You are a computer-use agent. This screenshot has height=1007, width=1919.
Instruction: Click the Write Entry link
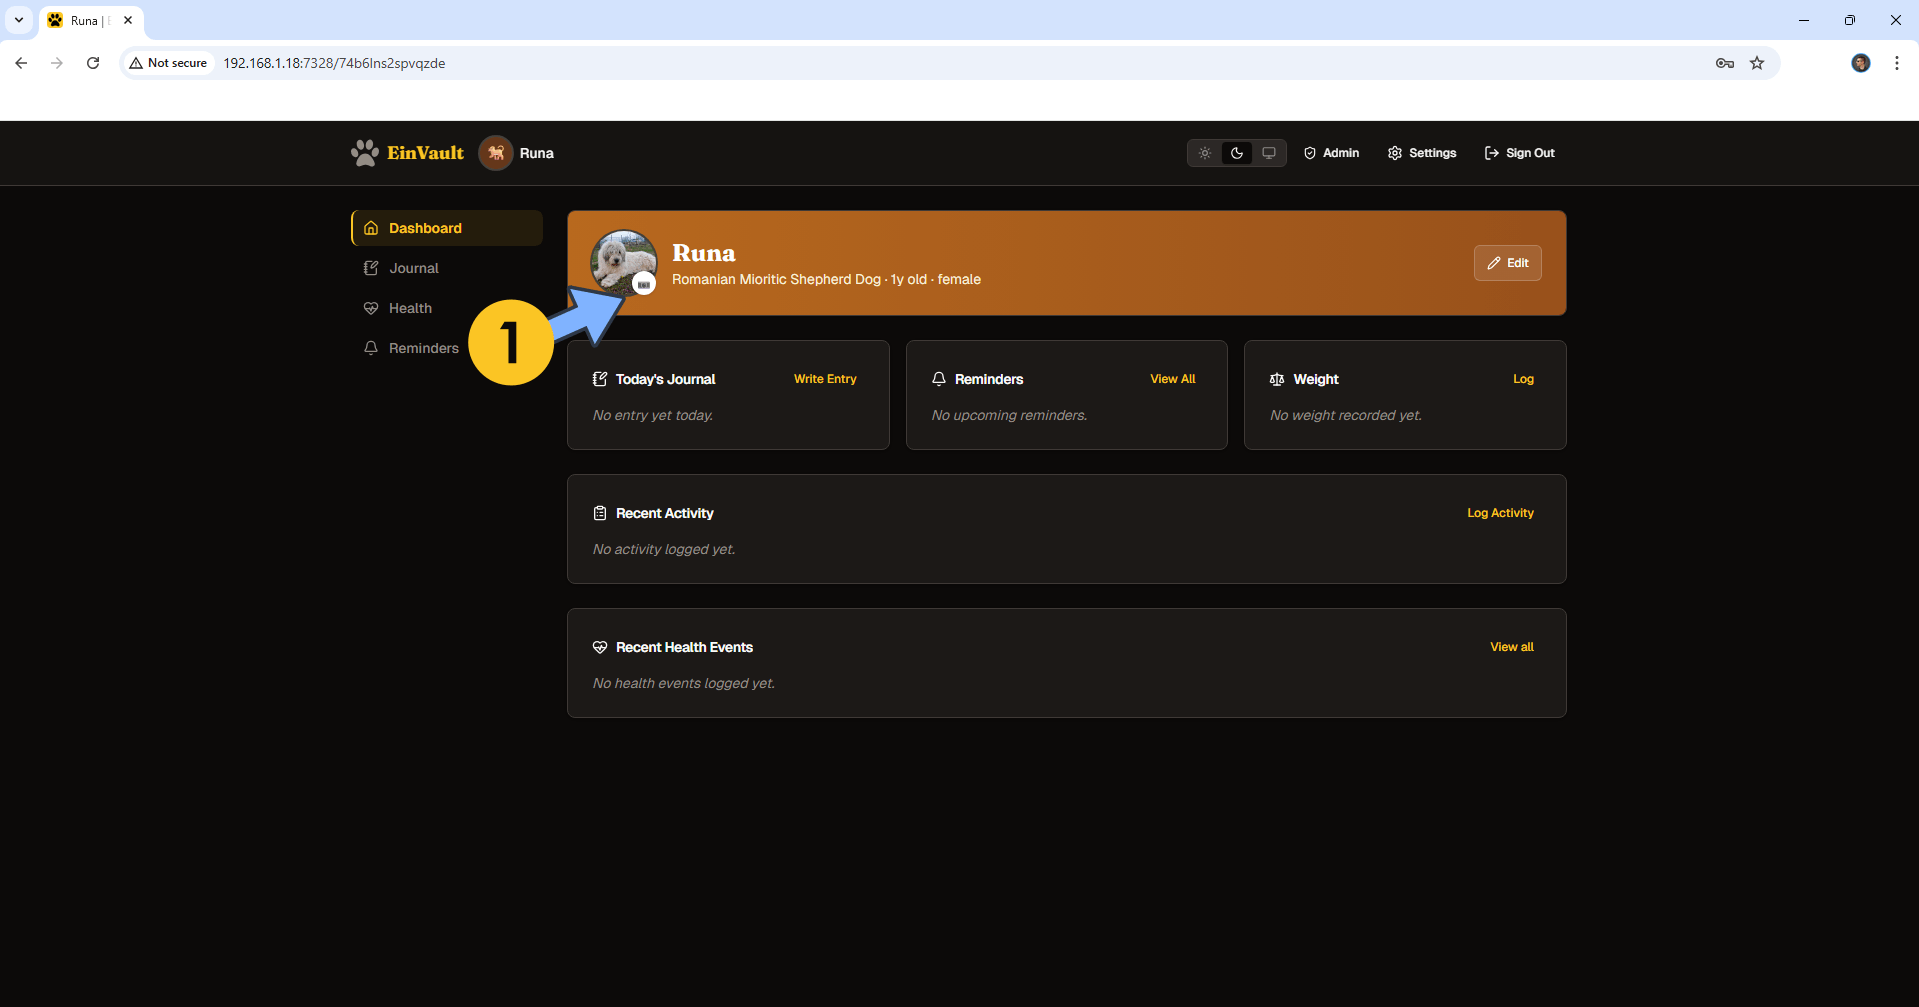click(x=825, y=379)
